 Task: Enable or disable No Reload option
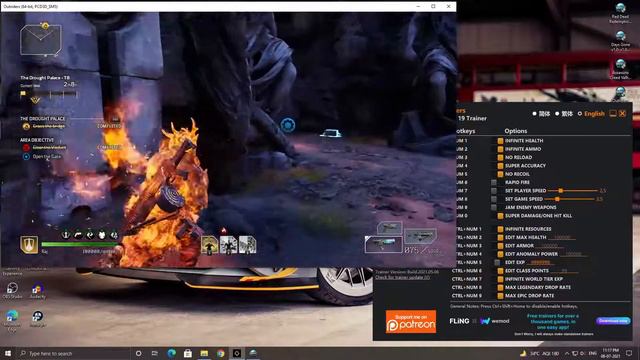500,157
